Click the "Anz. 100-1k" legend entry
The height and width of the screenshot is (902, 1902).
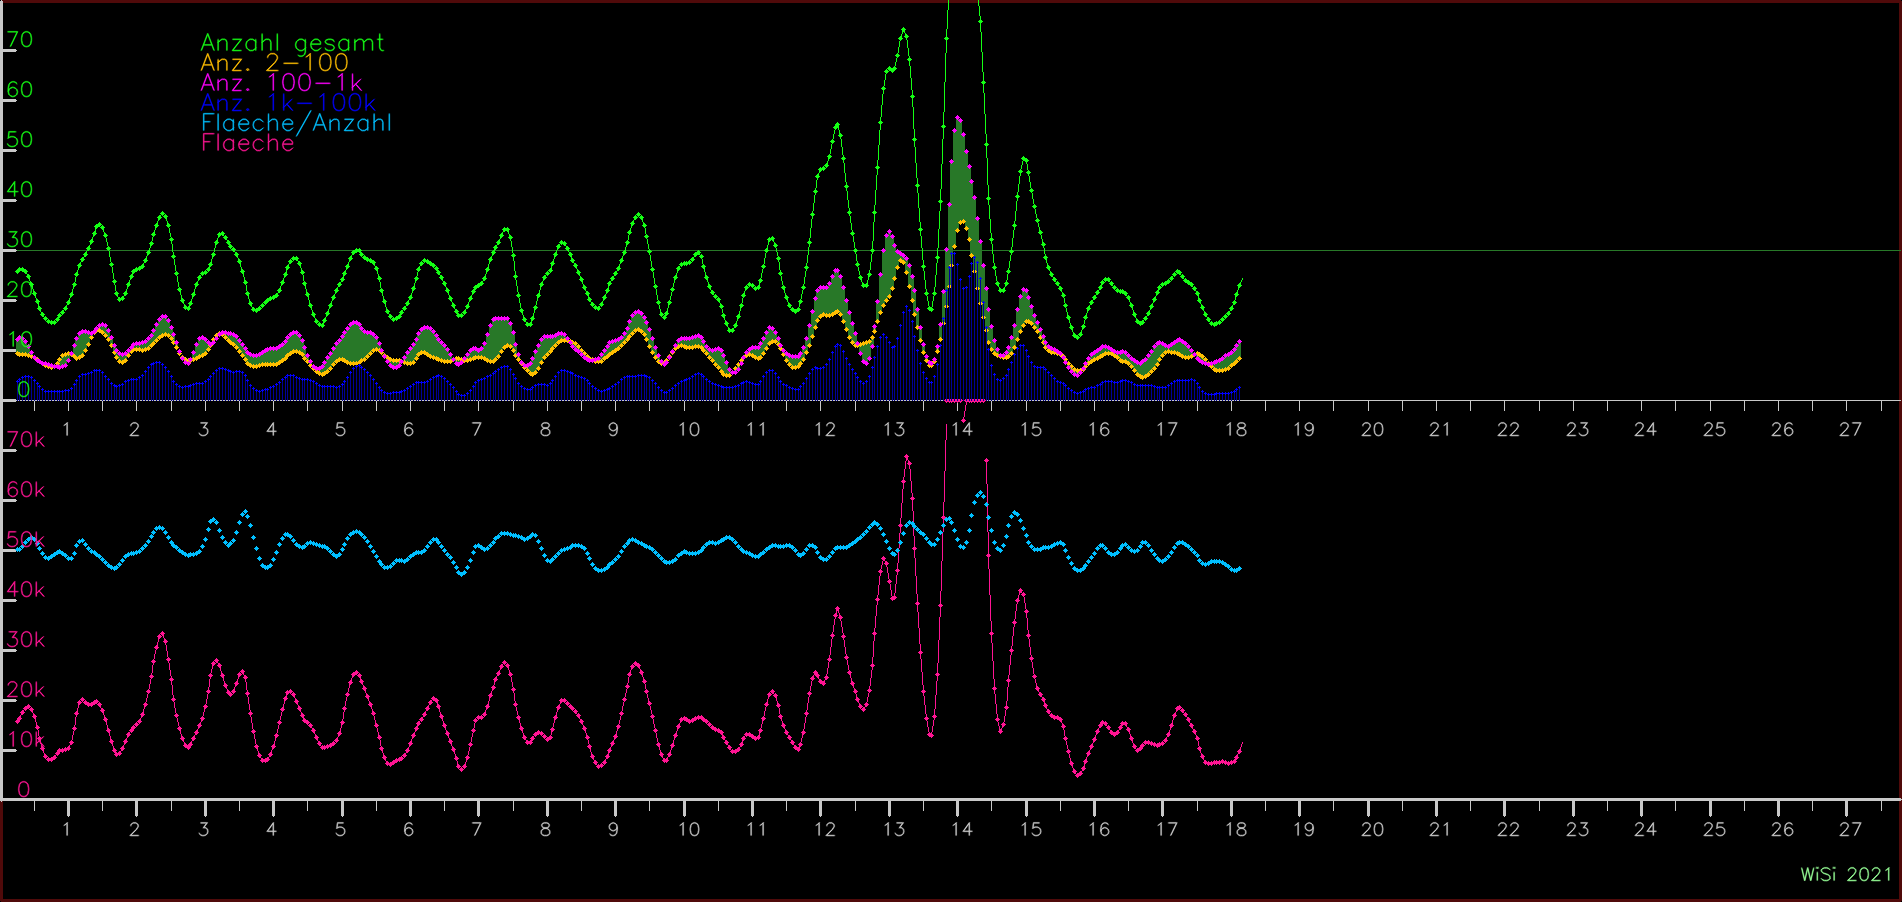(x=281, y=83)
